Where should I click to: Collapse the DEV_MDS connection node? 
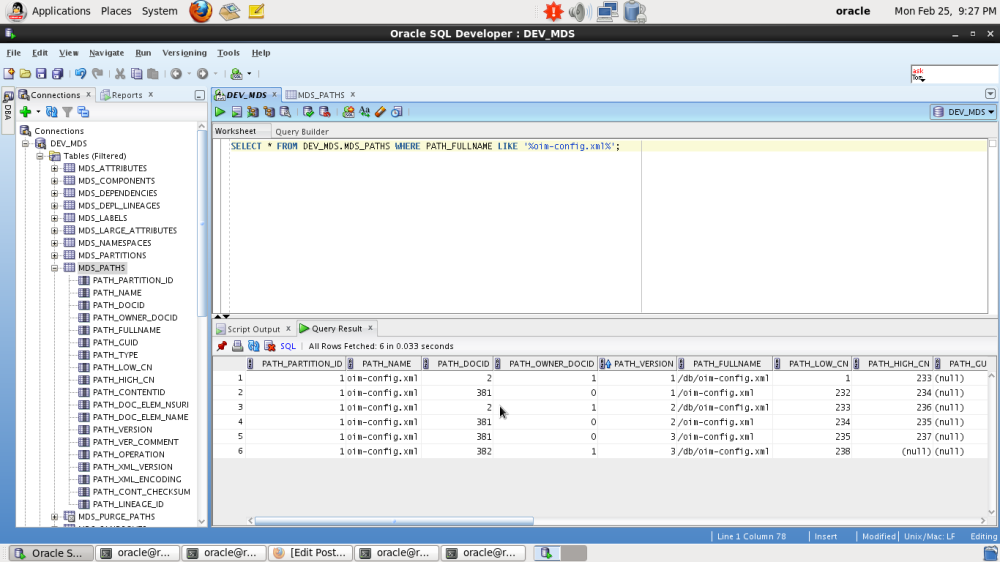[26, 144]
